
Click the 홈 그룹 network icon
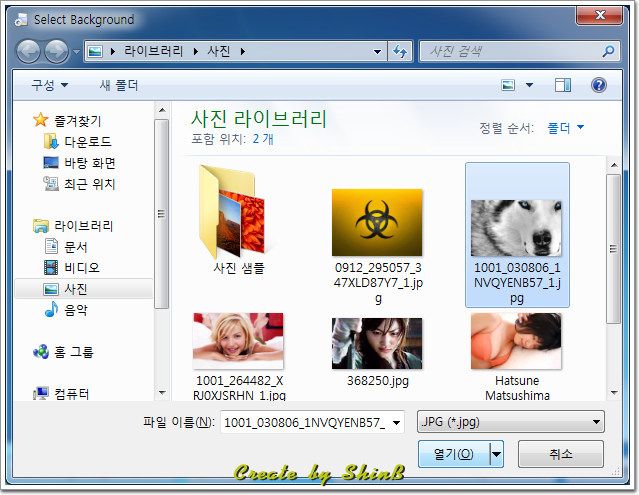click(41, 352)
